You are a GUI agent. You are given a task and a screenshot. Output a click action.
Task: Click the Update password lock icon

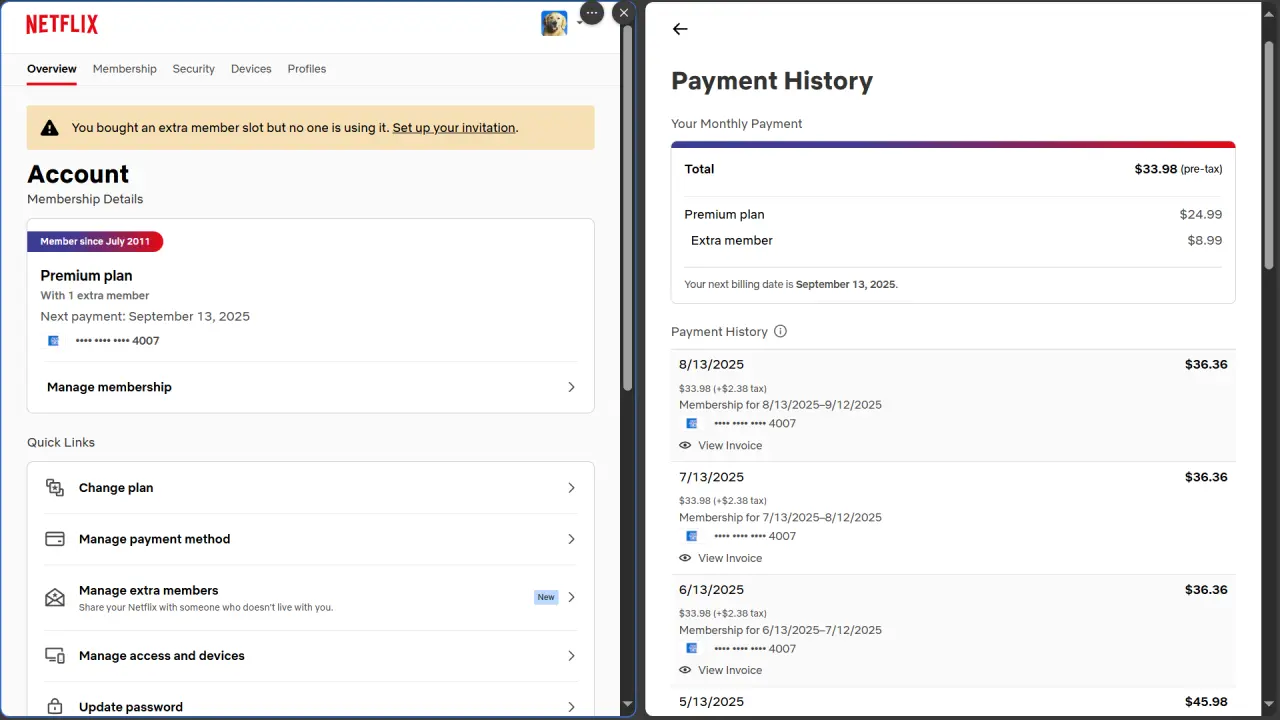click(x=55, y=707)
